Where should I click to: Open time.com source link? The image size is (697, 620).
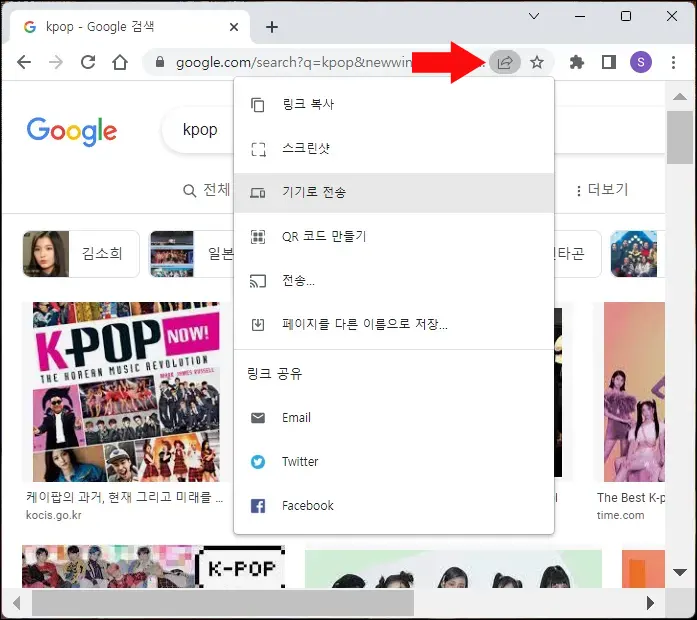[x=620, y=516]
